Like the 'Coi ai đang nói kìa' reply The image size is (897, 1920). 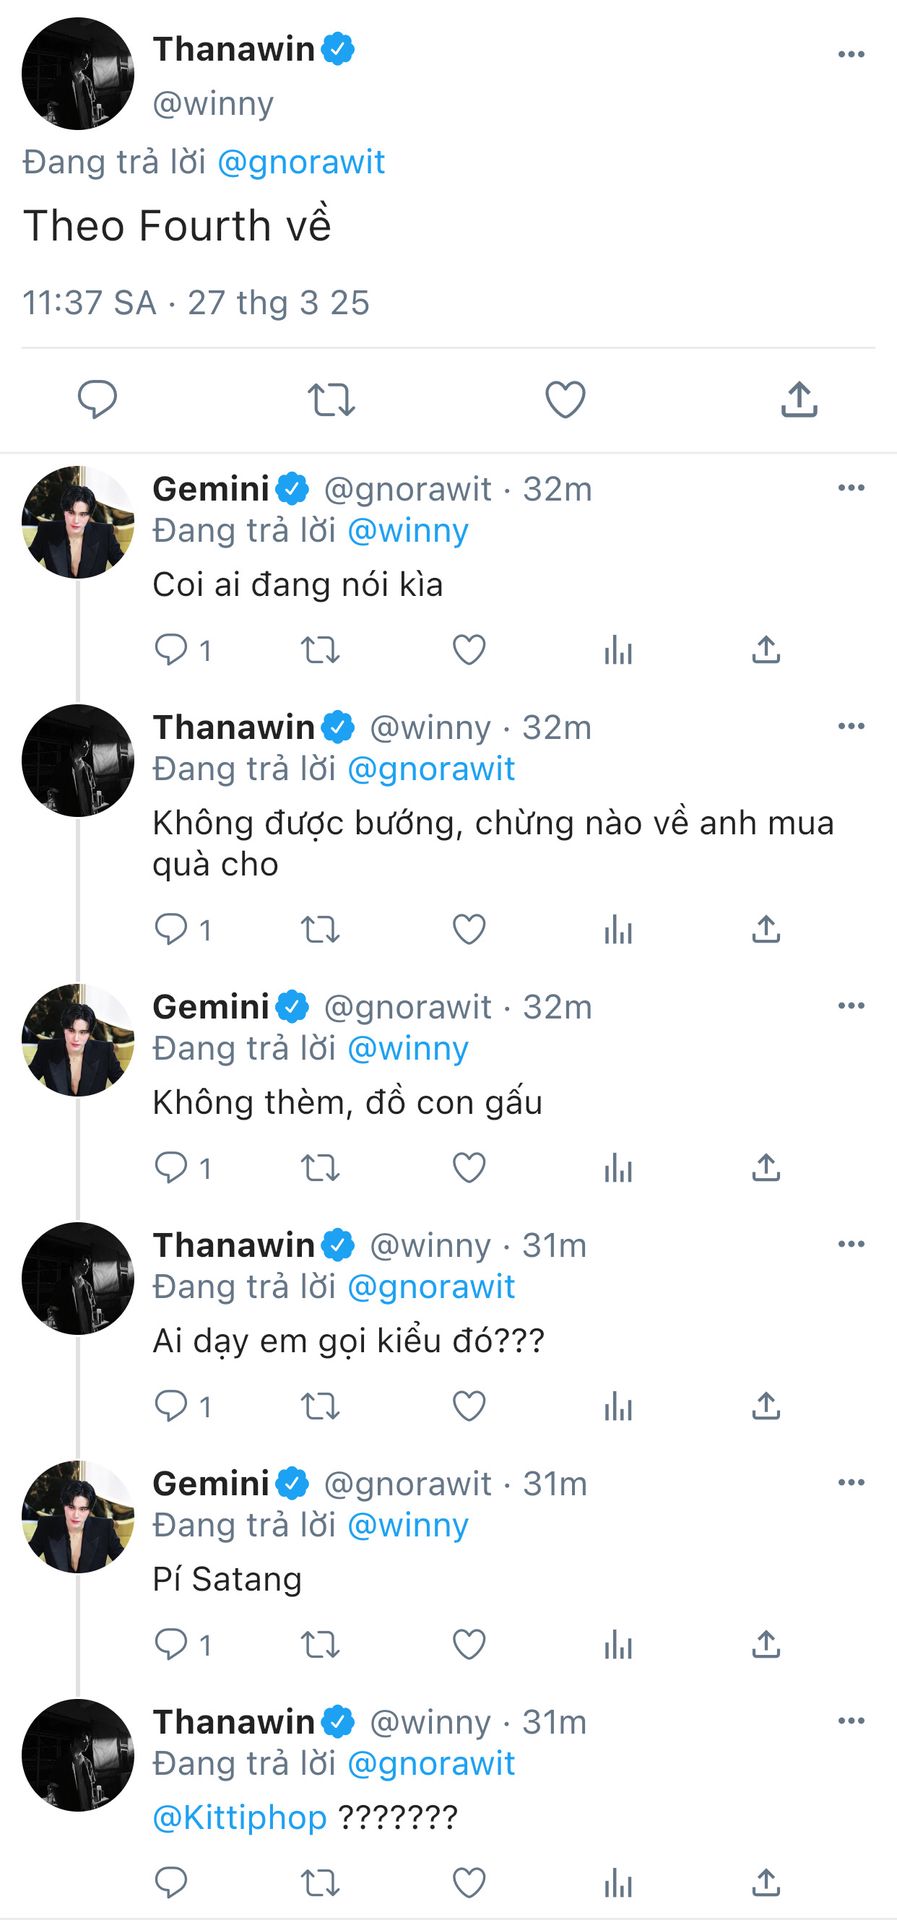(469, 651)
